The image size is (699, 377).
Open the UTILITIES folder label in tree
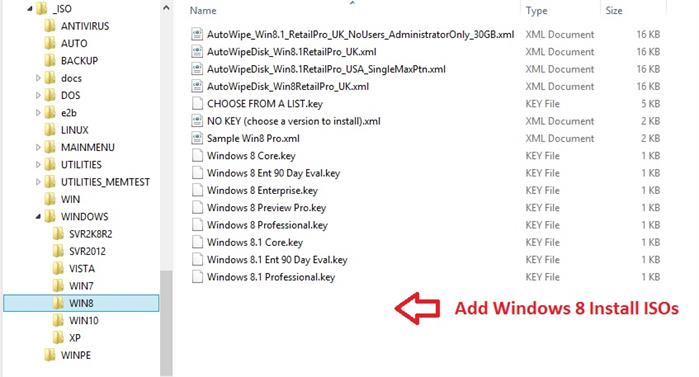(x=81, y=165)
